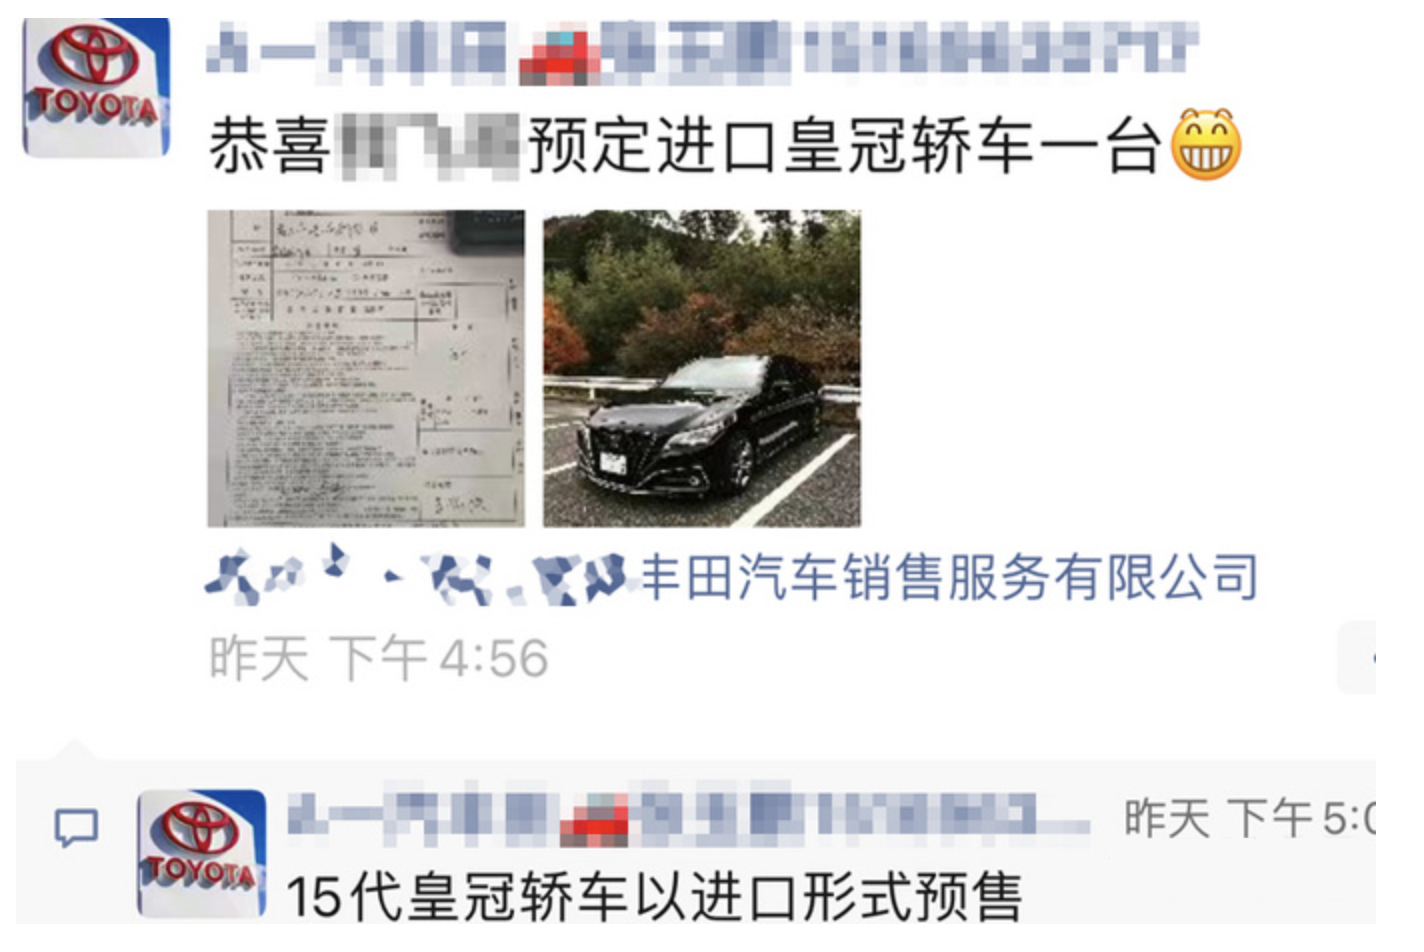Screen dimensions: 1424x952
Task: Open the blurred commenter name in comments
Action: tap(688, 816)
